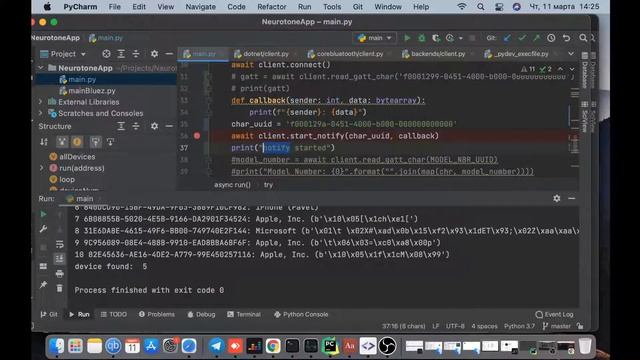Open Git history clock icon
This screenshot has height=360, width=640.
coord(551,38)
